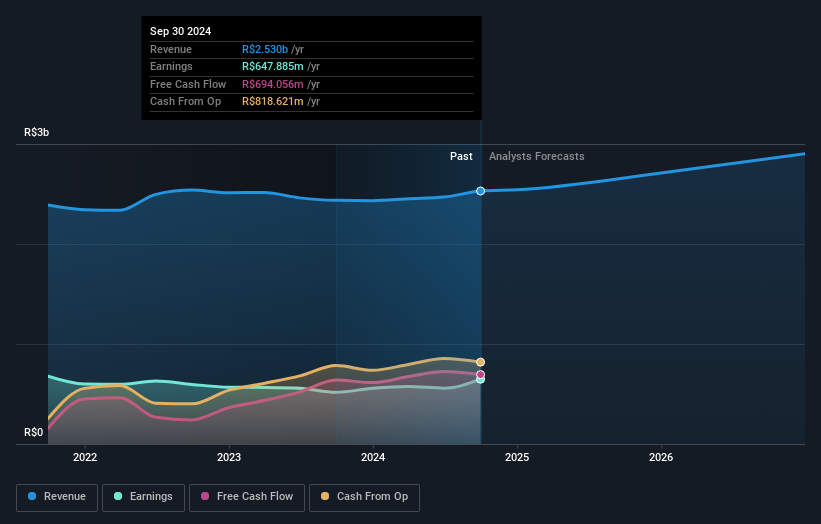Click the Analysts Forecasts label

[537, 157]
